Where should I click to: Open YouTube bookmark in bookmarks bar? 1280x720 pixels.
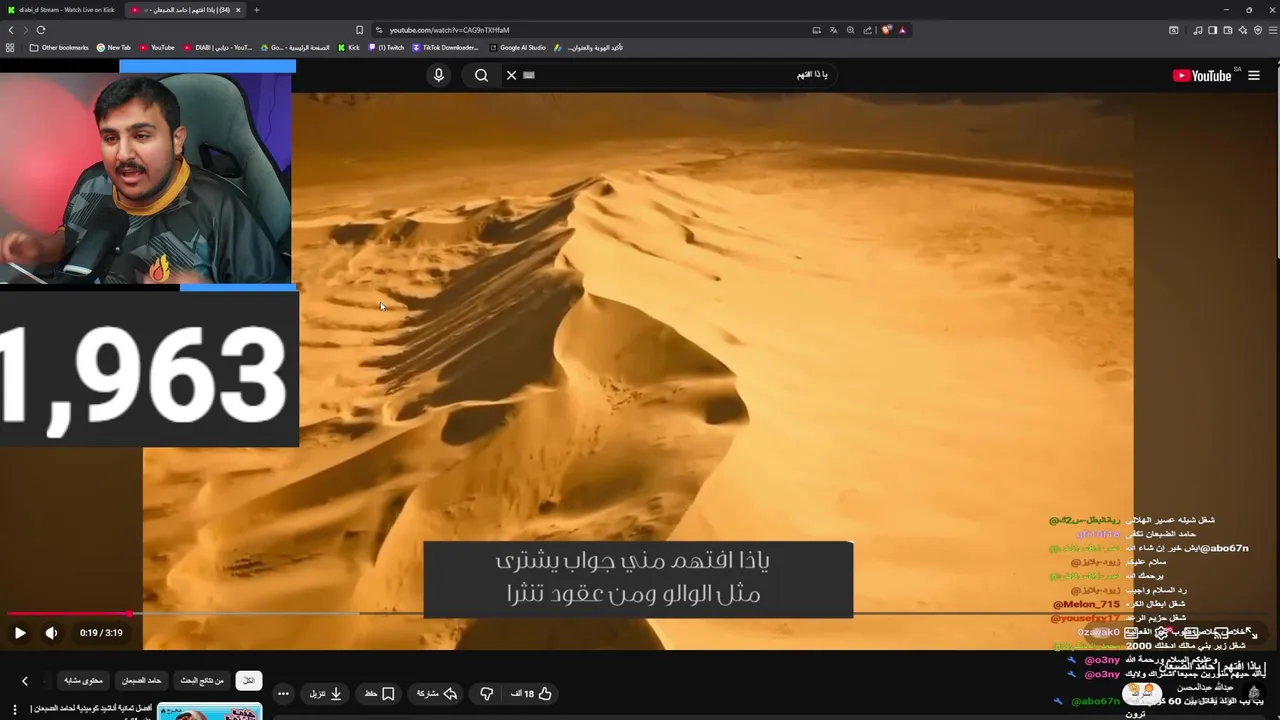(x=157, y=47)
